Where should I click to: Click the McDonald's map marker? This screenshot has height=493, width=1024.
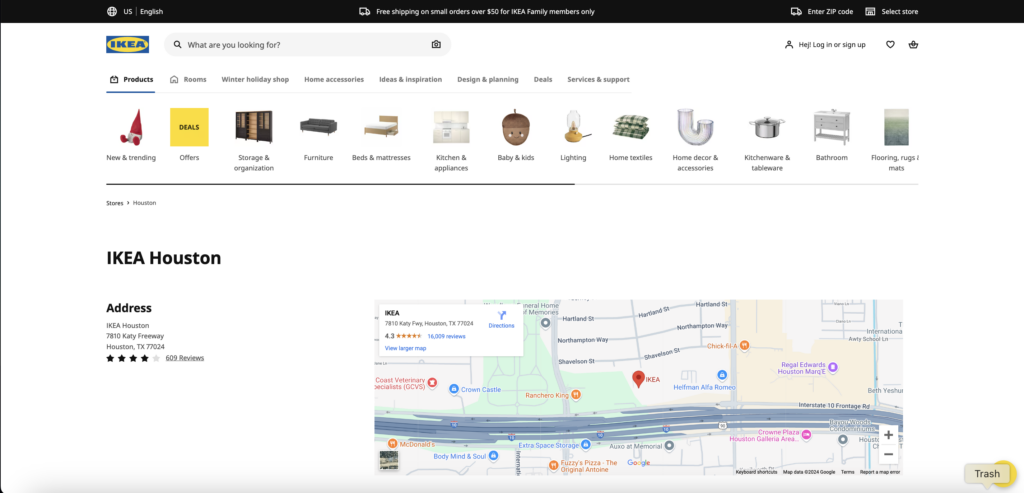tap(392, 444)
